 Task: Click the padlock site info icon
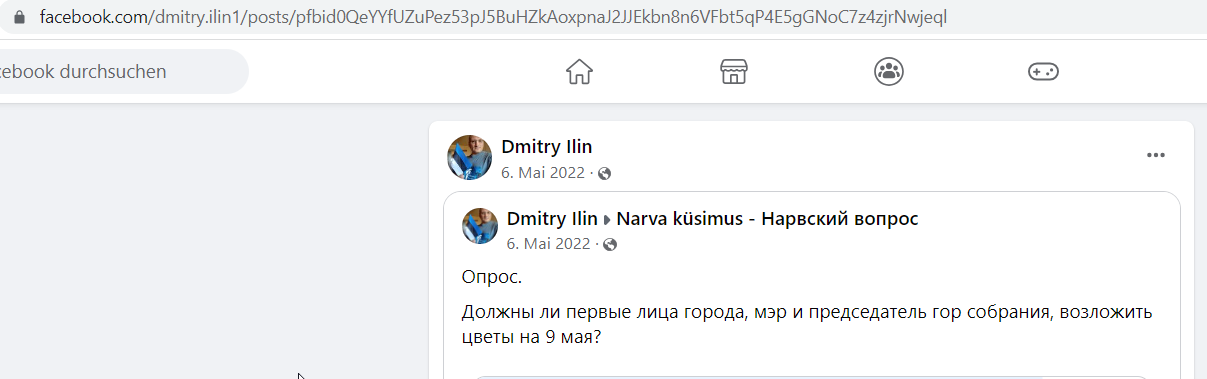[x=18, y=17]
